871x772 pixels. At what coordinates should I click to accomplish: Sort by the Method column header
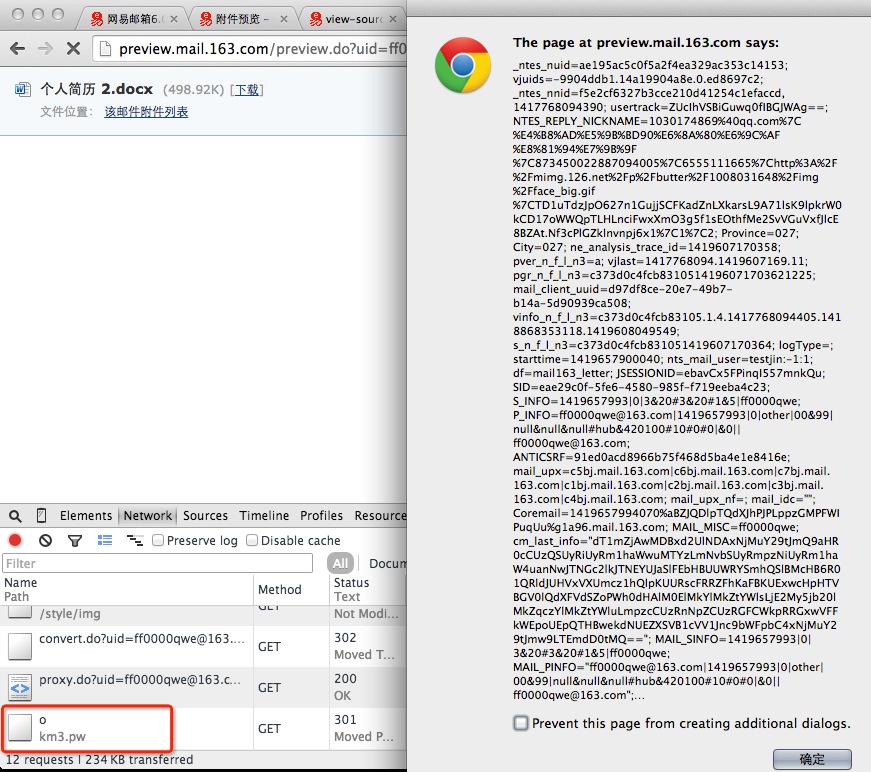[291, 589]
